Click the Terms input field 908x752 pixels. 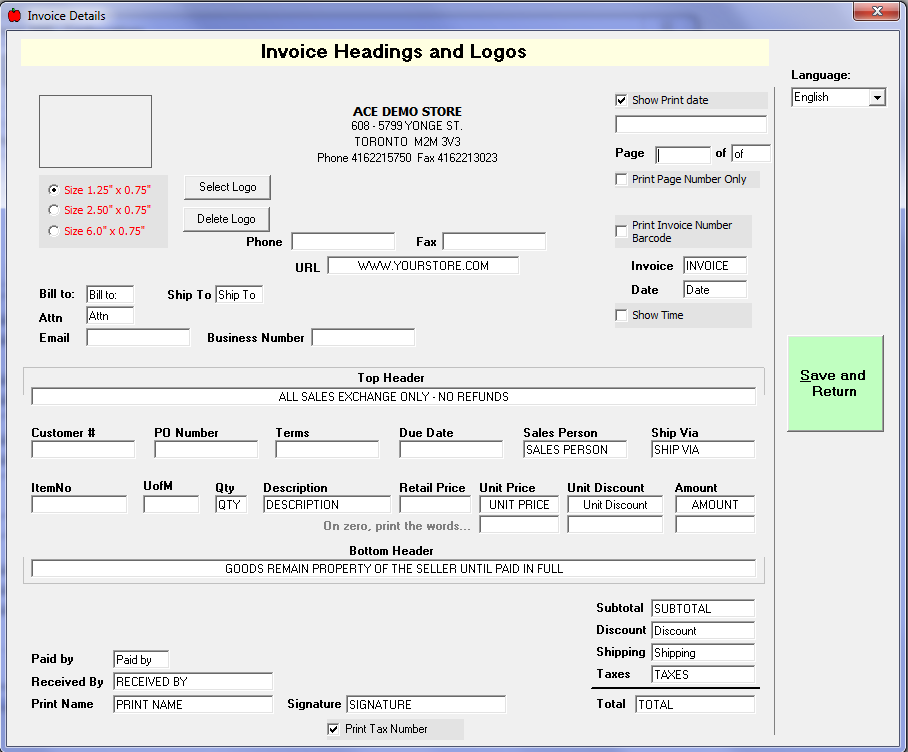point(327,450)
